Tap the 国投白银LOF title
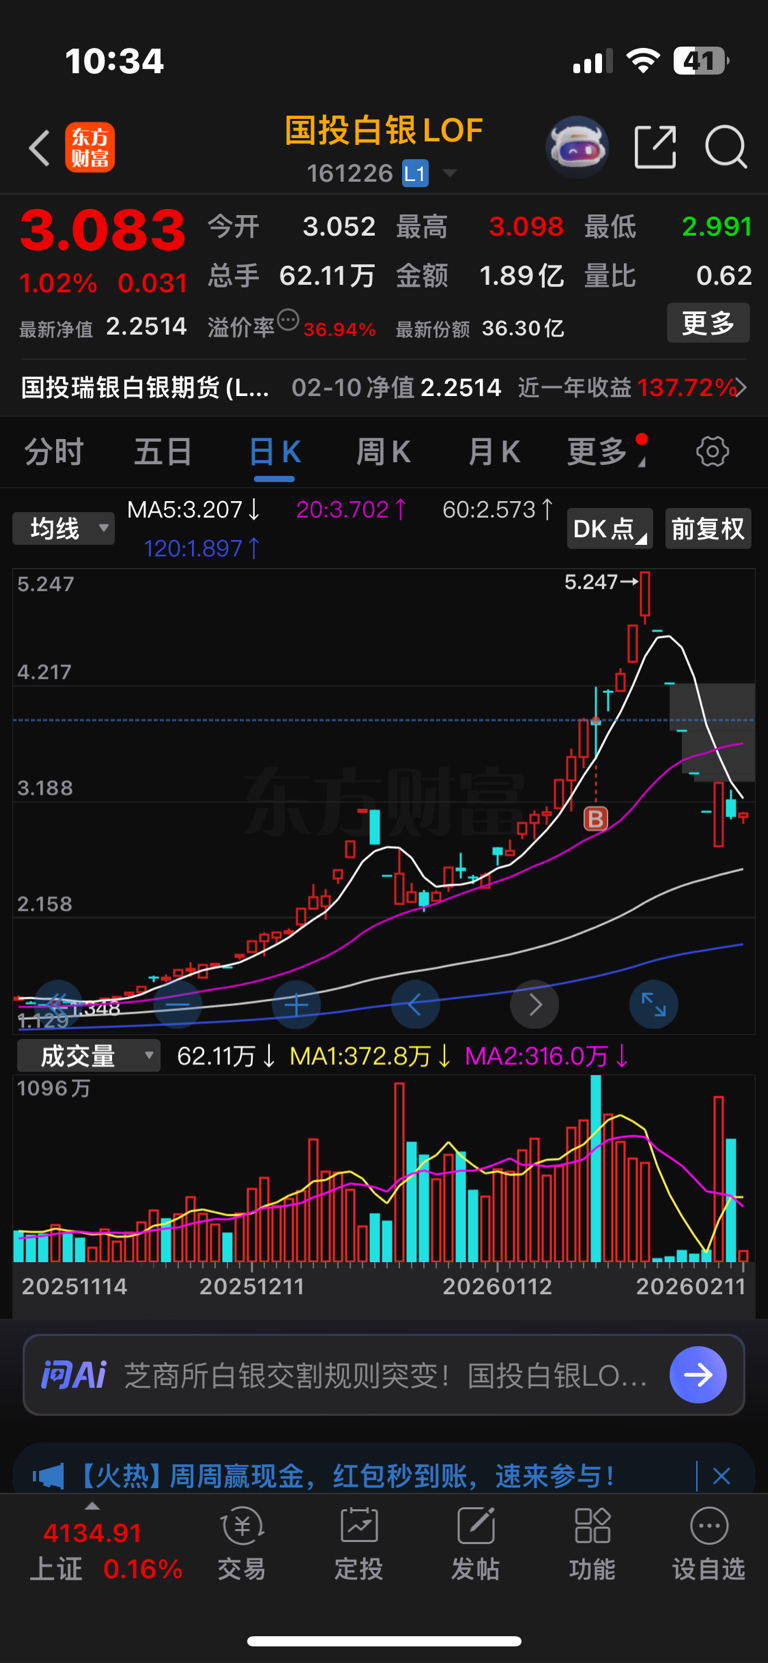Image resolution: width=768 pixels, height=1663 pixels. click(x=384, y=131)
